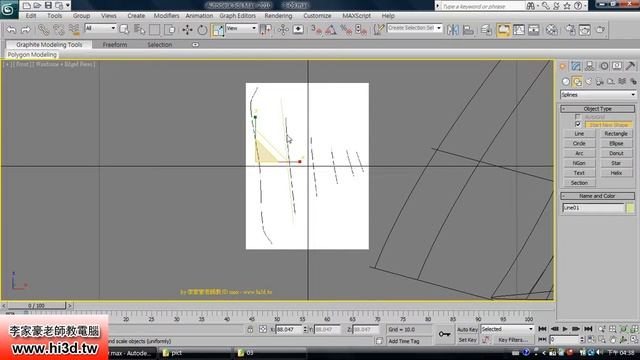Click the Mirror tool icon
640x360 pixels.
453,29
